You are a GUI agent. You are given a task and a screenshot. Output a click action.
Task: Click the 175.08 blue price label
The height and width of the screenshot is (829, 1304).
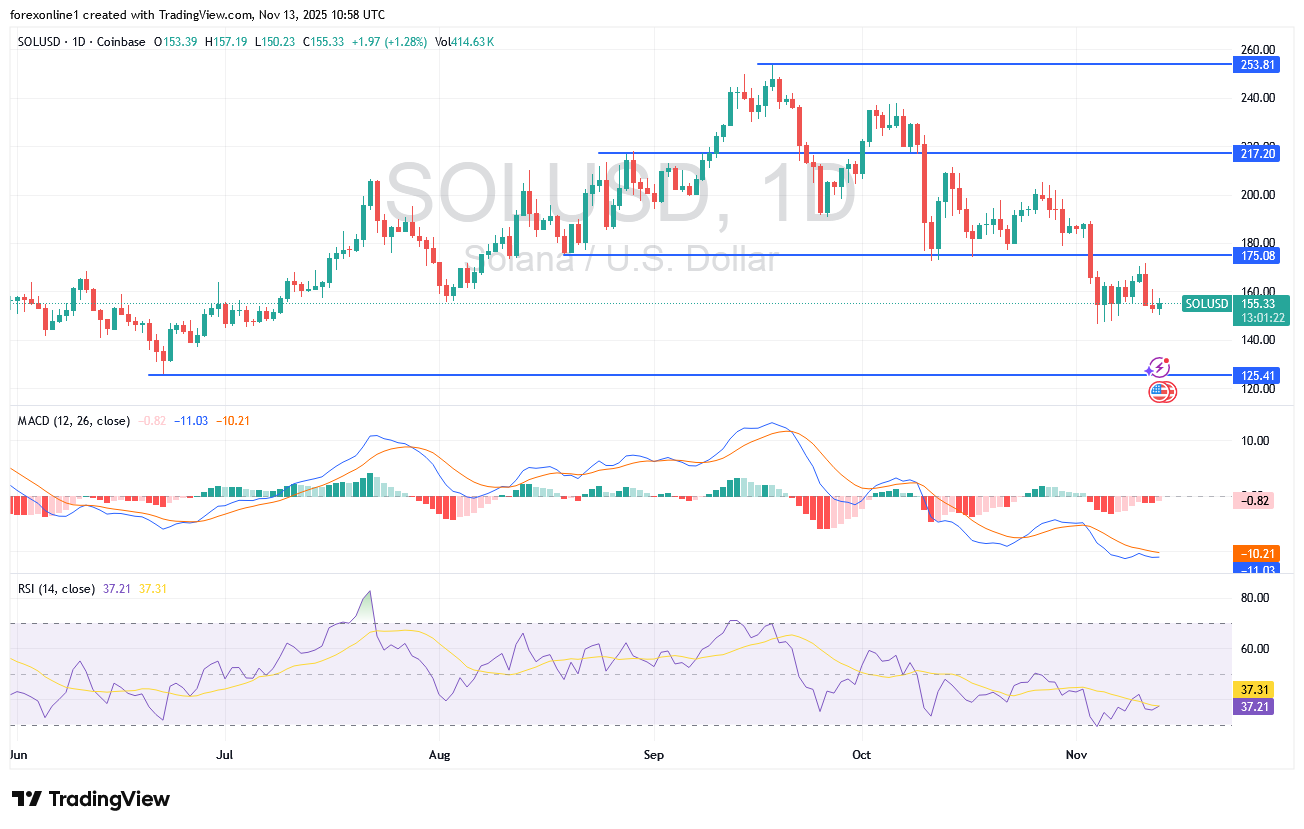pyautogui.click(x=1257, y=256)
